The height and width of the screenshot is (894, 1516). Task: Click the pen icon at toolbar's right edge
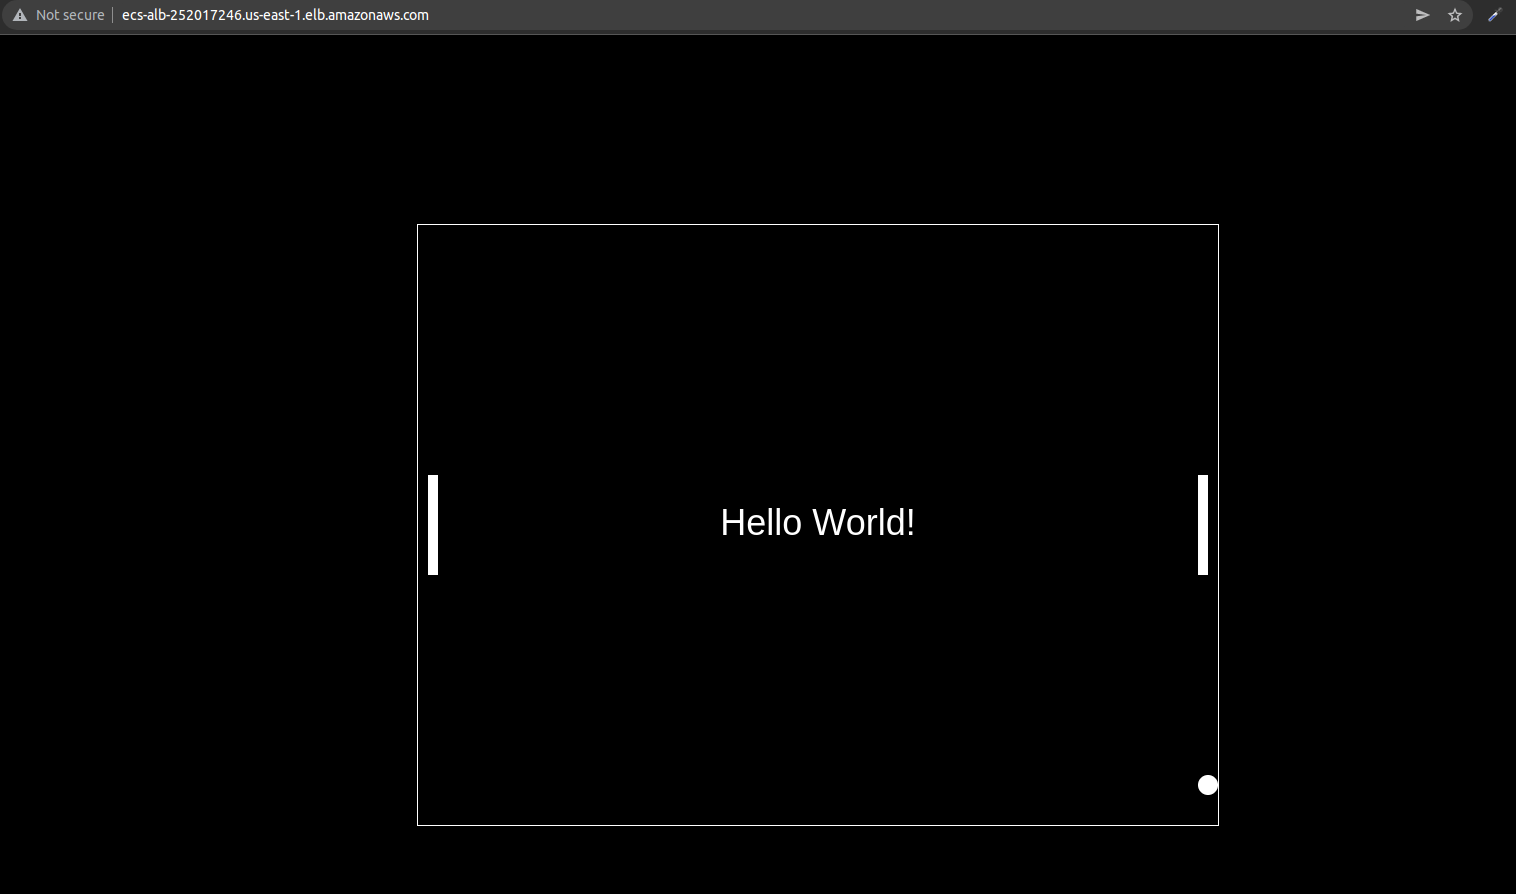[x=1495, y=15]
